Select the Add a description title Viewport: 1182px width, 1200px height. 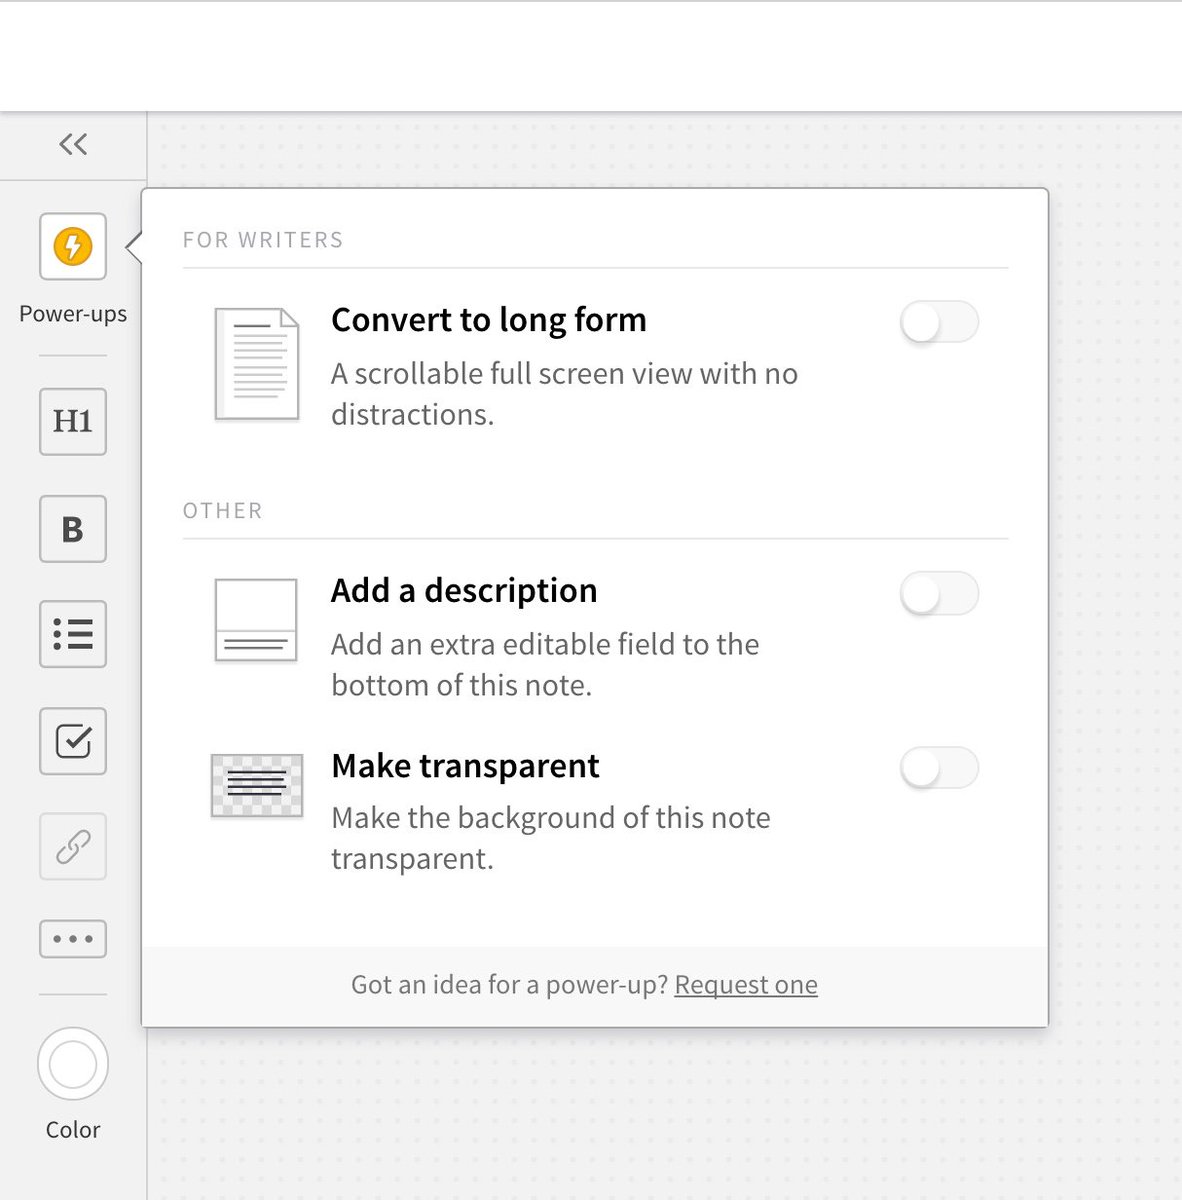coord(464,591)
